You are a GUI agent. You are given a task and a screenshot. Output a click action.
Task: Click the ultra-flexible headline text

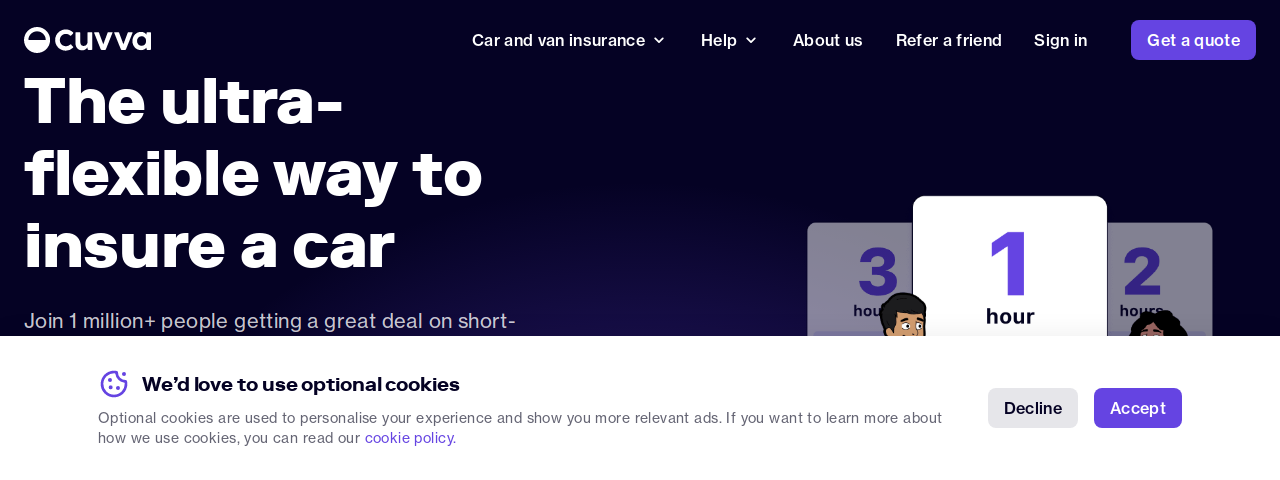click(x=253, y=174)
